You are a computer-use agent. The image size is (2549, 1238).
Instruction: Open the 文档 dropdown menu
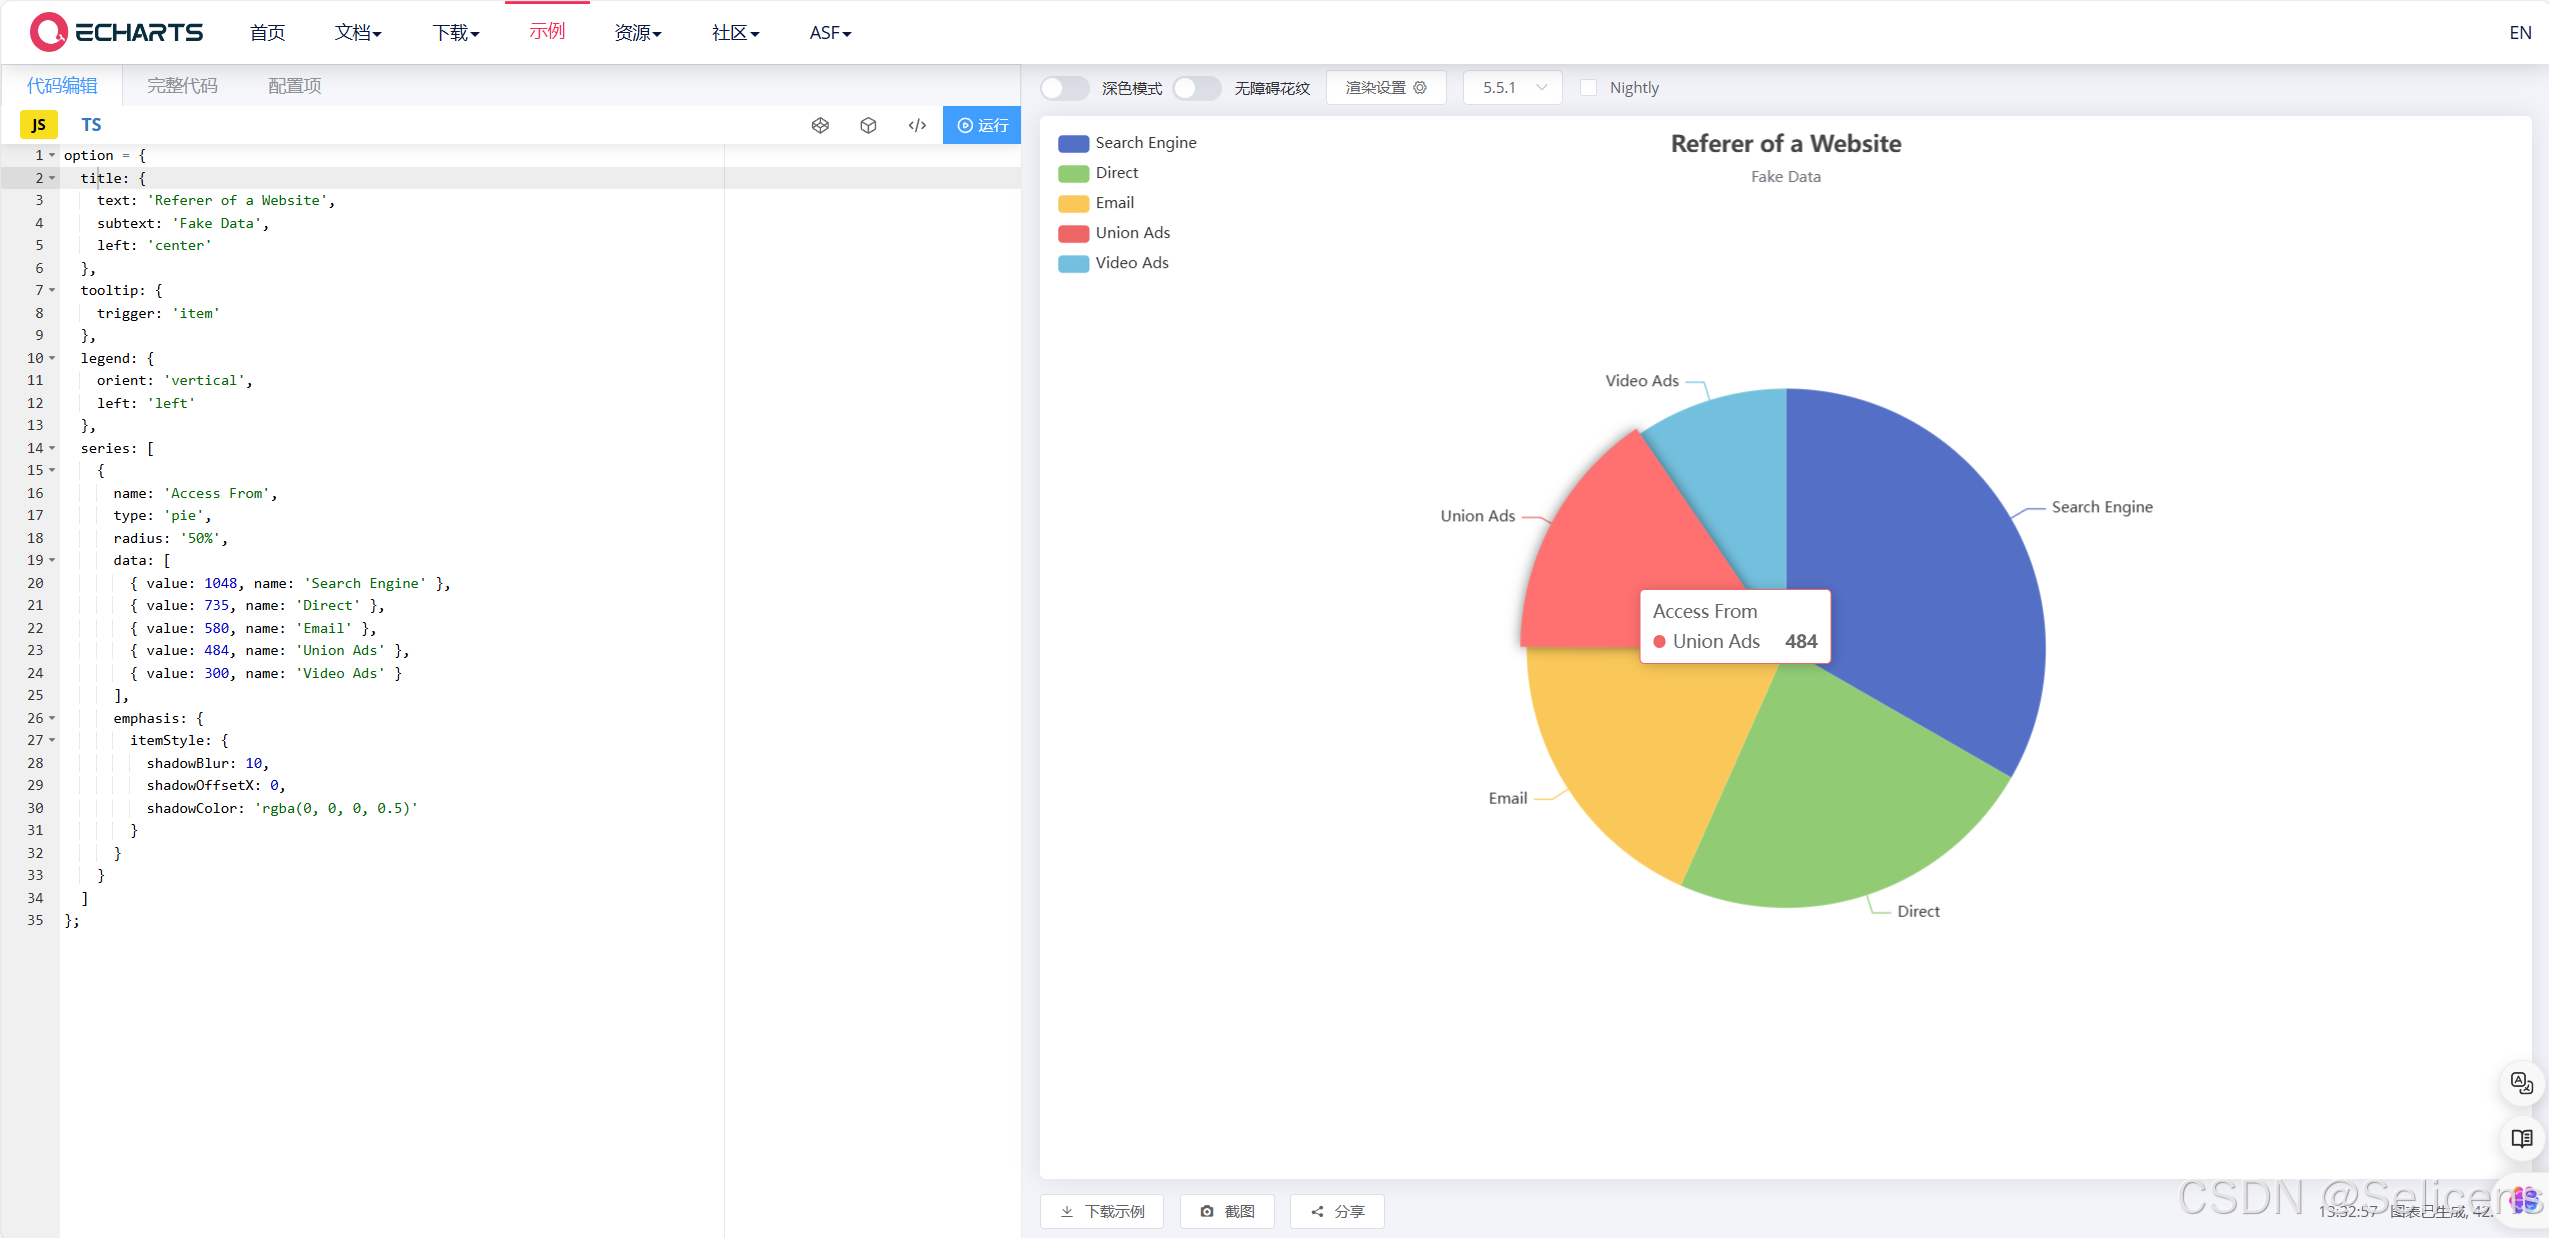coord(358,32)
